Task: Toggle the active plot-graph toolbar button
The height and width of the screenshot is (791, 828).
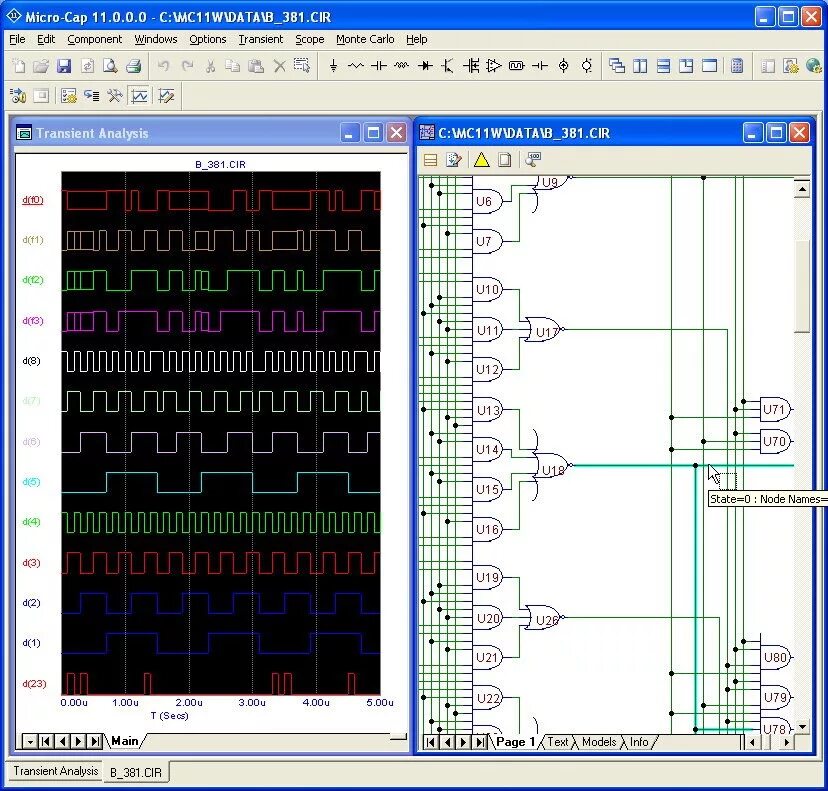Action: [139, 96]
